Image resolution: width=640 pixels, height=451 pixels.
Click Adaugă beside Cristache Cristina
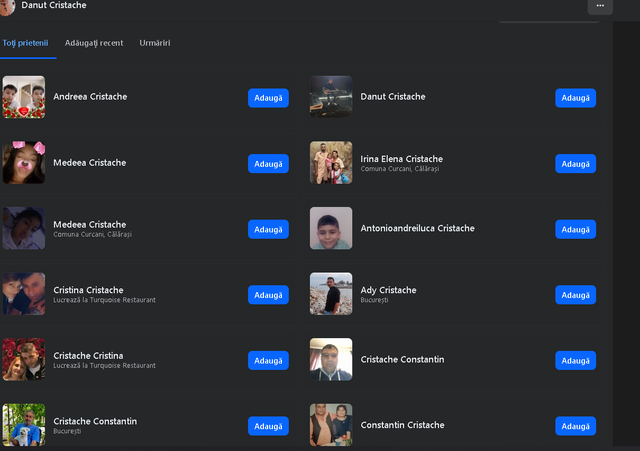tap(268, 360)
